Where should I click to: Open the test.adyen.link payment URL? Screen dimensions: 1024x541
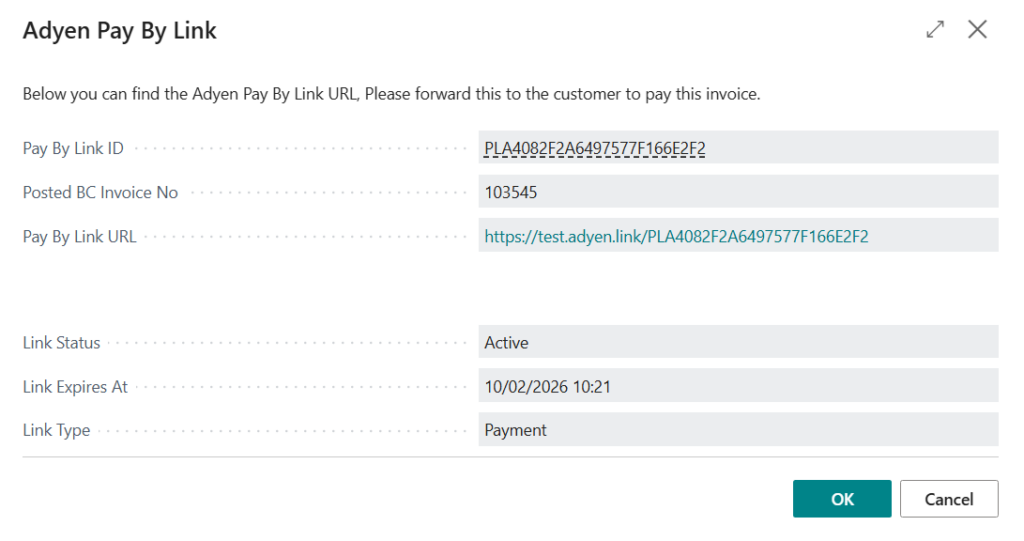tap(676, 237)
